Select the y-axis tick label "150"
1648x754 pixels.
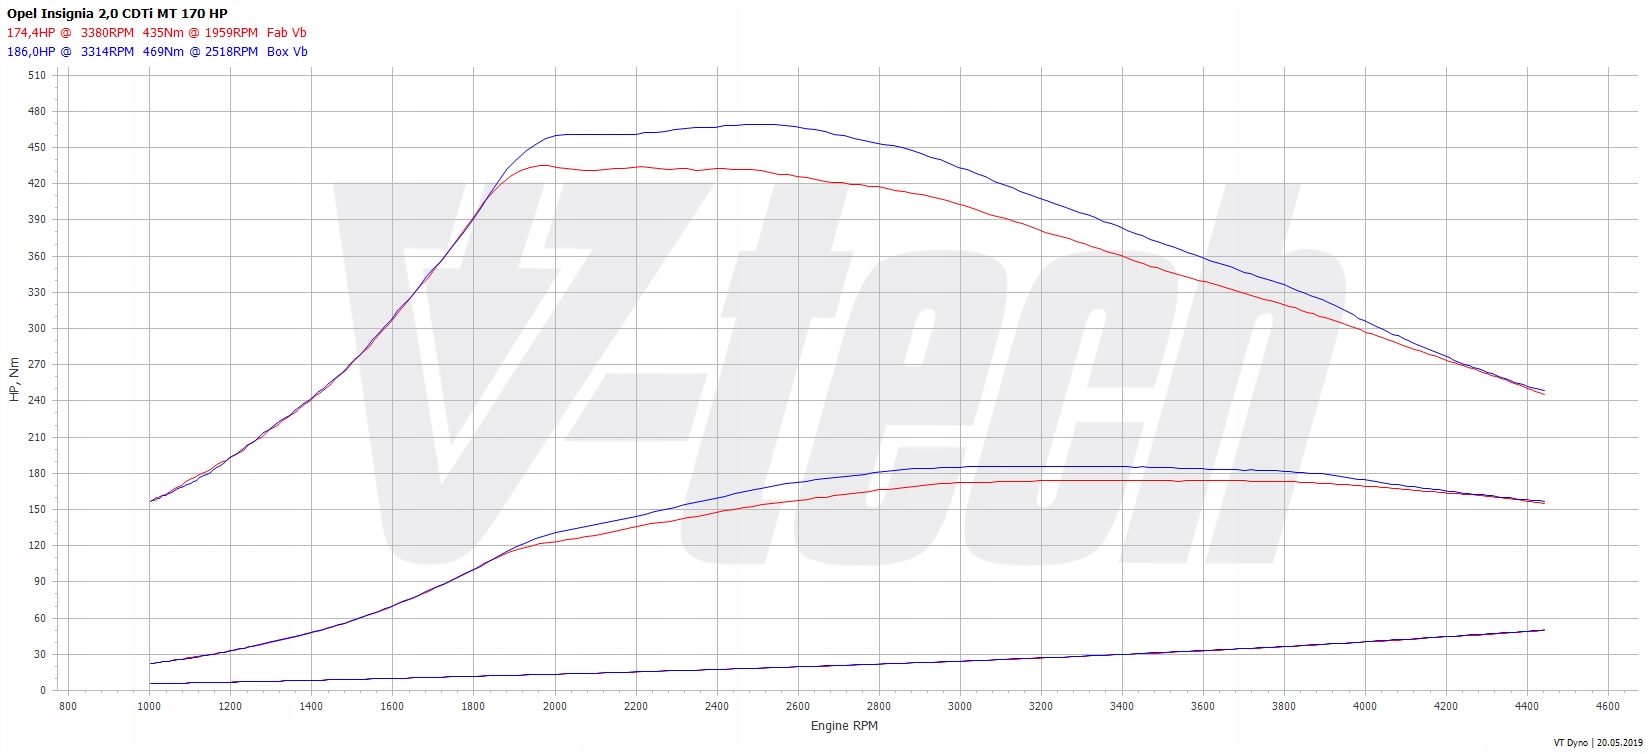point(36,509)
